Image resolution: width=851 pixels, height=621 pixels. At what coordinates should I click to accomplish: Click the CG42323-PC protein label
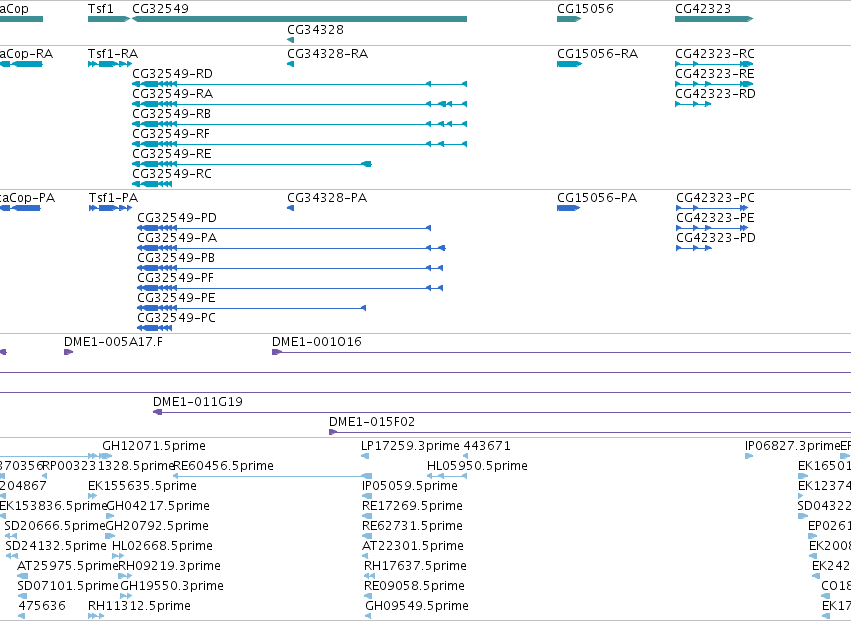click(x=715, y=198)
